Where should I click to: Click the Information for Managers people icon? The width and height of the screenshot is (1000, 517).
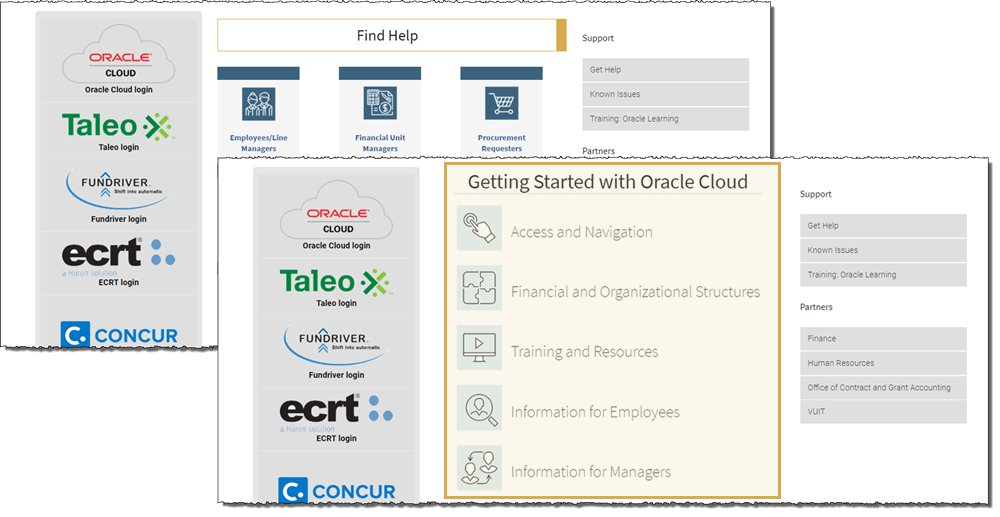(479, 468)
